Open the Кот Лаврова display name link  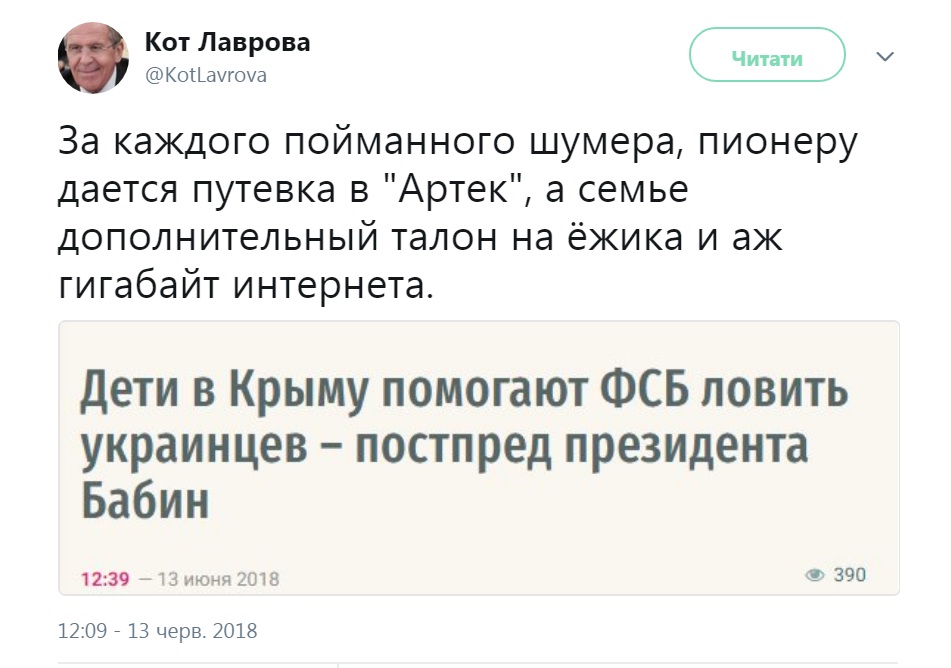[228, 42]
